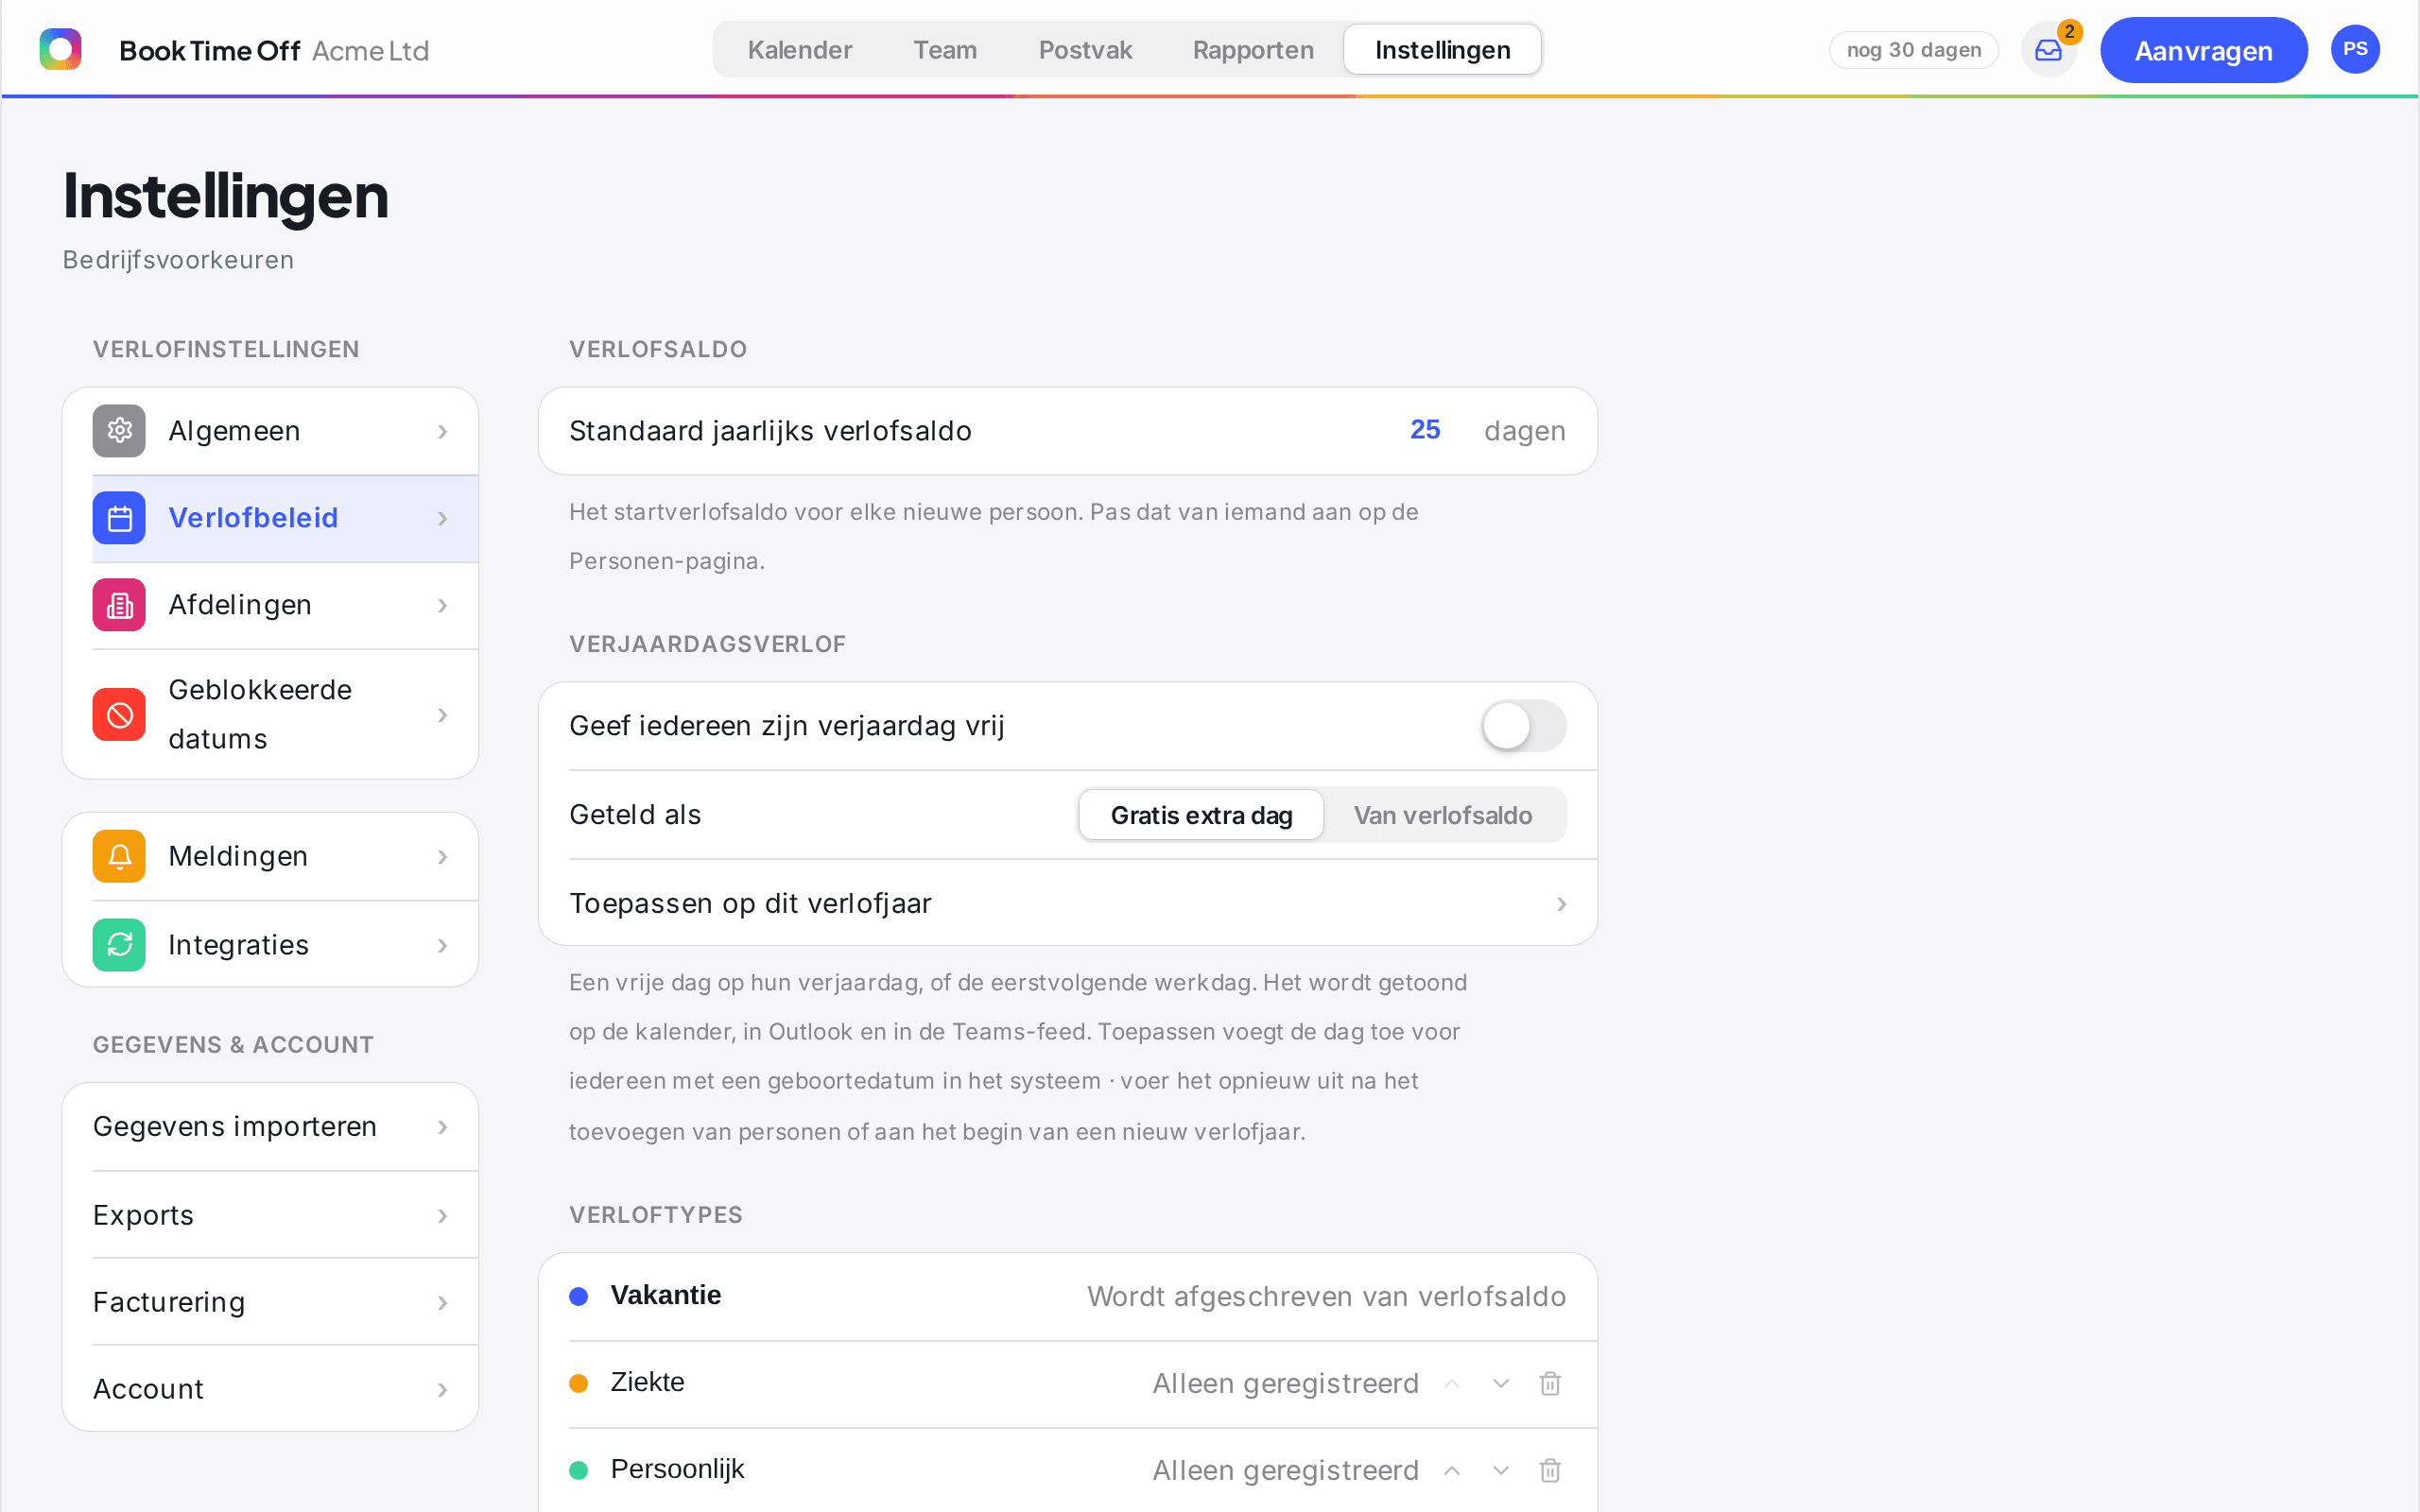This screenshot has width=2420, height=1512.
Task: Click the Algemeen gear icon
Action: [119, 431]
